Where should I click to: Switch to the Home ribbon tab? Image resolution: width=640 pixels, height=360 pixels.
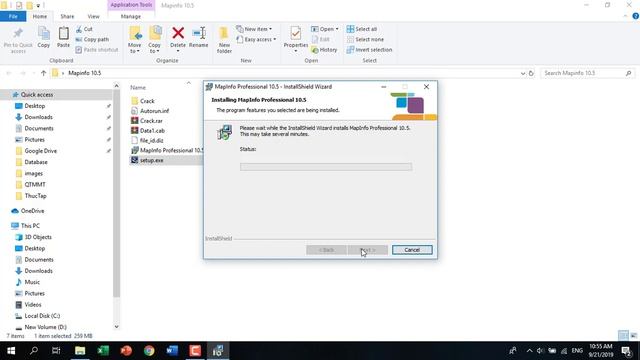click(x=40, y=16)
